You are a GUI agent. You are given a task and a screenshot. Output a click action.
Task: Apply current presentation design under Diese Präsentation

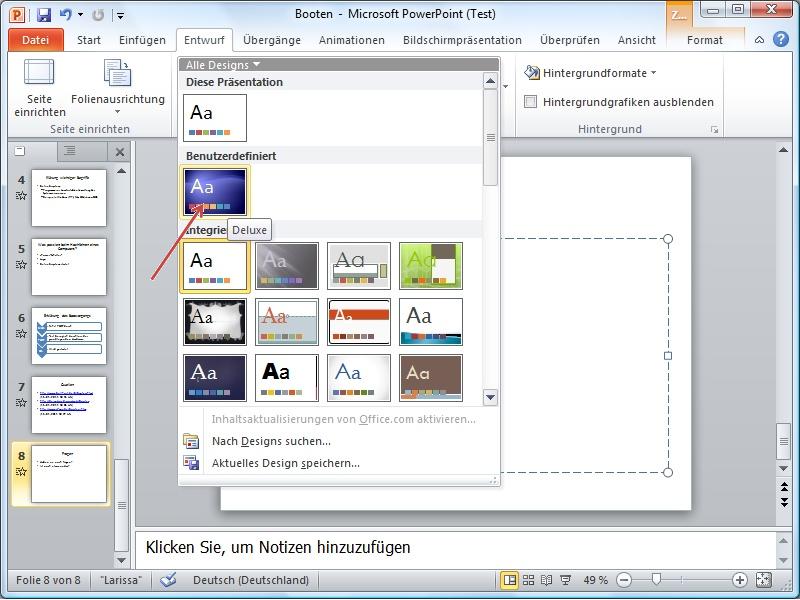click(x=215, y=118)
